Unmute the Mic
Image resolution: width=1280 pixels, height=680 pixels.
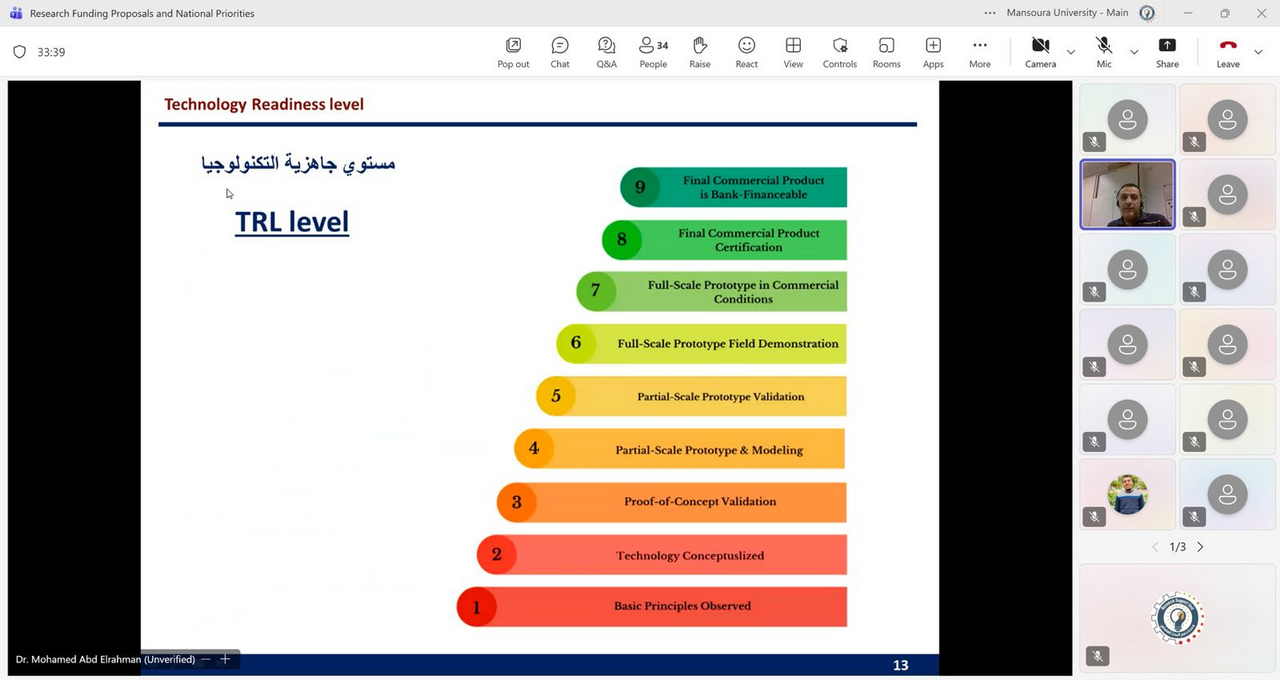[x=1104, y=52]
